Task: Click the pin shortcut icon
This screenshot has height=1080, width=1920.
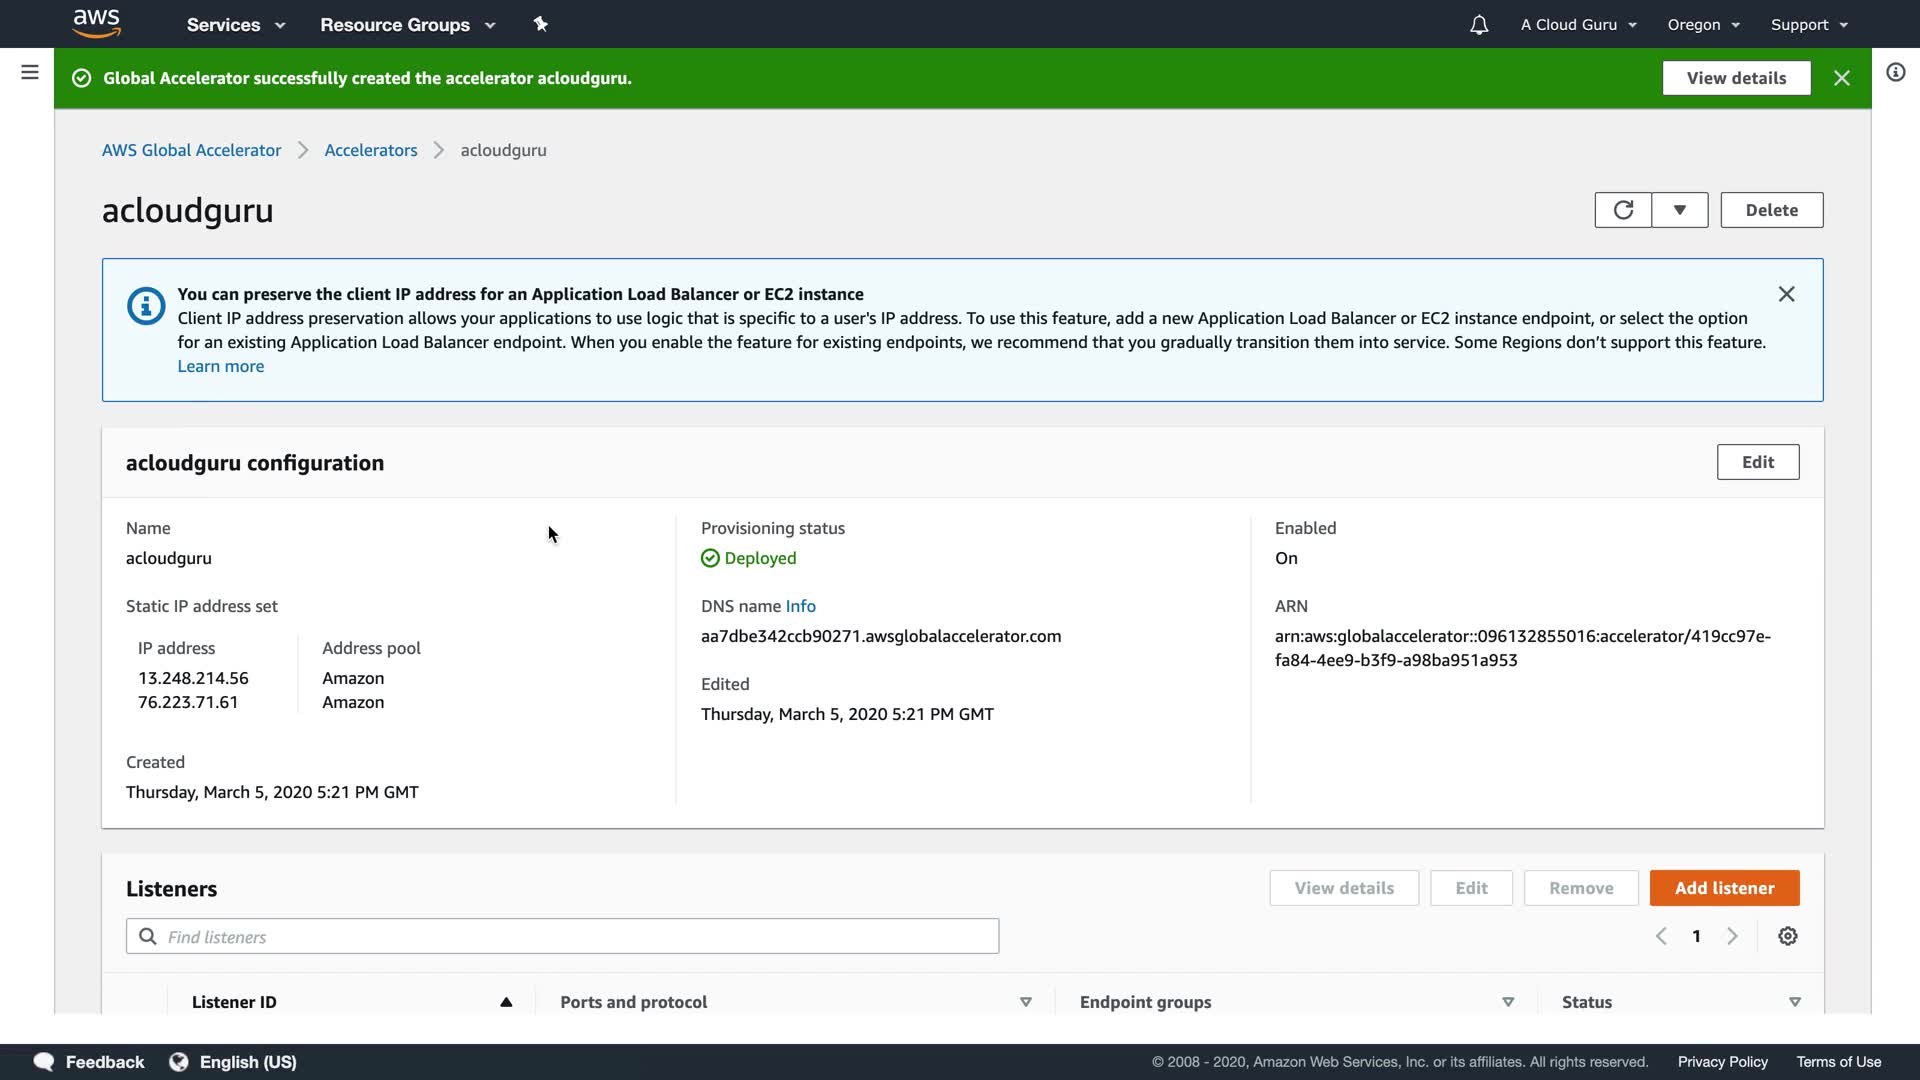Action: [541, 24]
